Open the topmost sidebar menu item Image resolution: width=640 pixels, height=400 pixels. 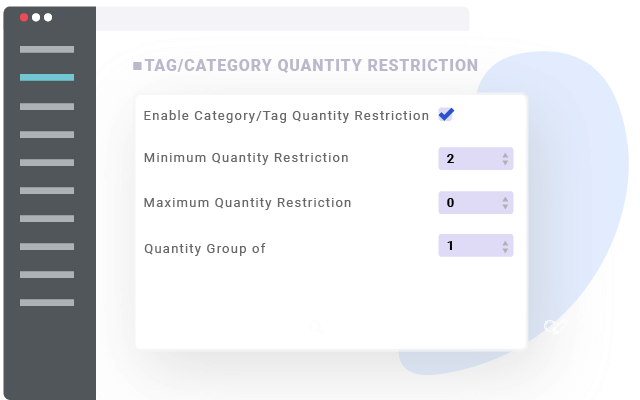(47, 49)
